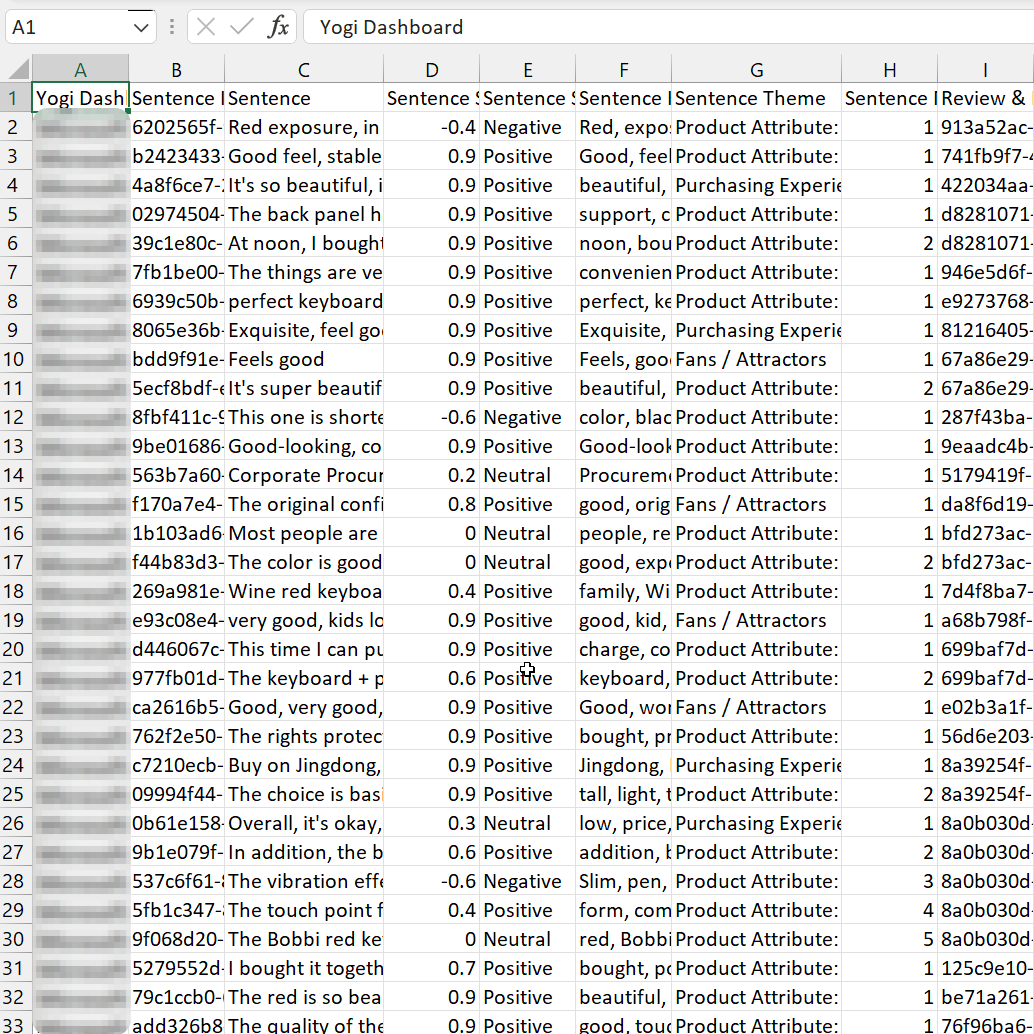The image size is (1034, 1034).
Task: Click the formula bar showing Yogi Dashboard
Action: tap(669, 28)
